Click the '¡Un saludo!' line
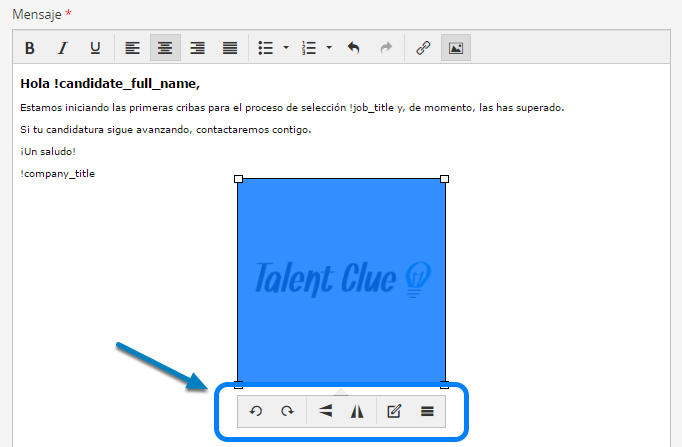682x447 pixels. point(48,151)
